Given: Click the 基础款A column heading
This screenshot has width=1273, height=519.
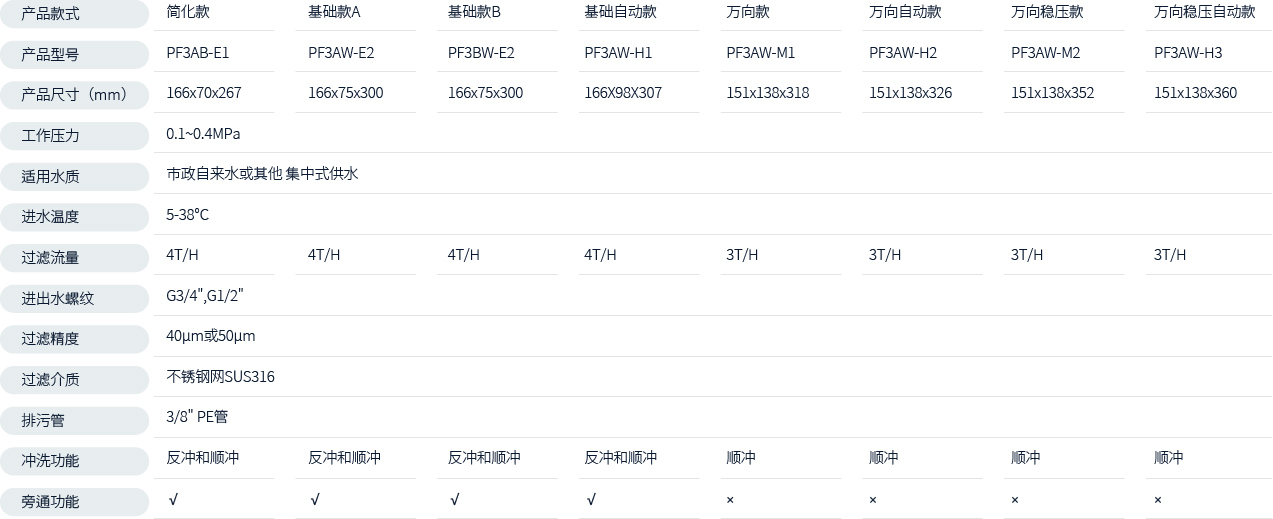Looking at the screenshot, I should click(x=334, y=12).
